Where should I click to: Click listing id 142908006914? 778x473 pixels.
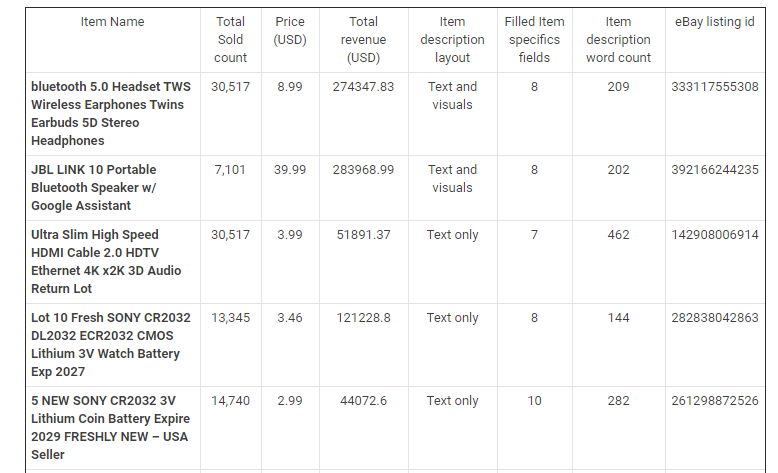coord(714,235)
